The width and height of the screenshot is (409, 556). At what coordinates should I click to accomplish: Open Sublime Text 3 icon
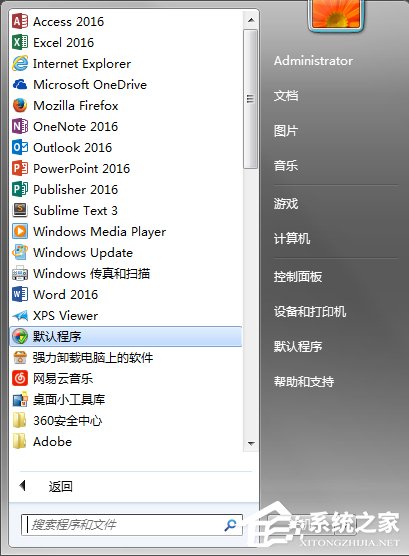20,210
